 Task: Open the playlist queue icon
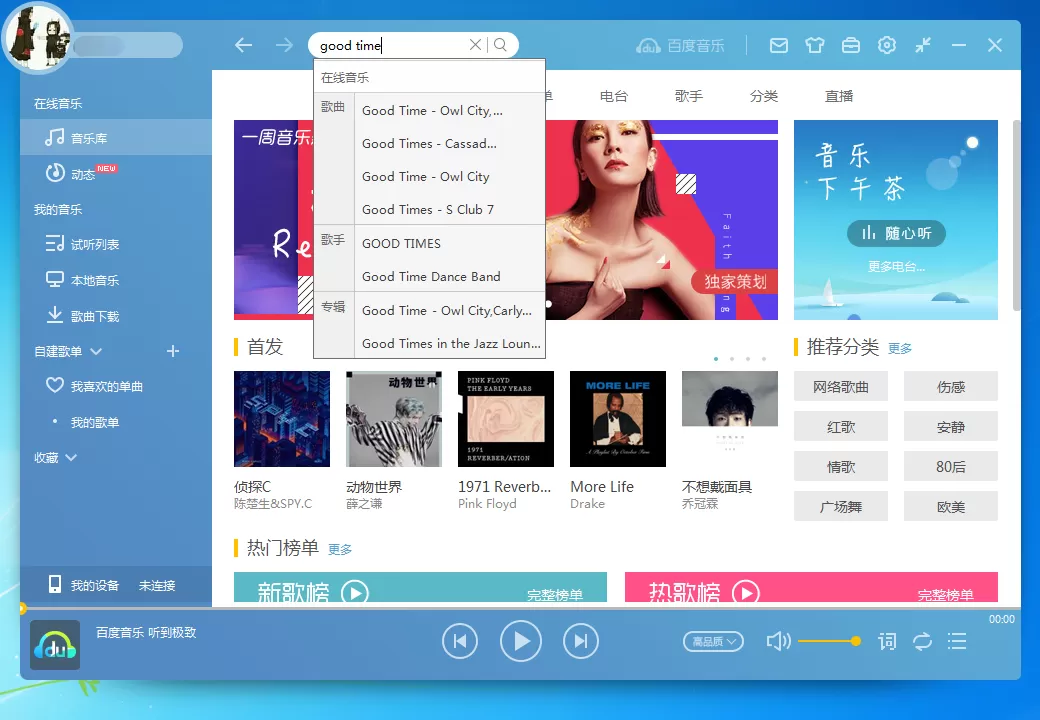(956, 641)
